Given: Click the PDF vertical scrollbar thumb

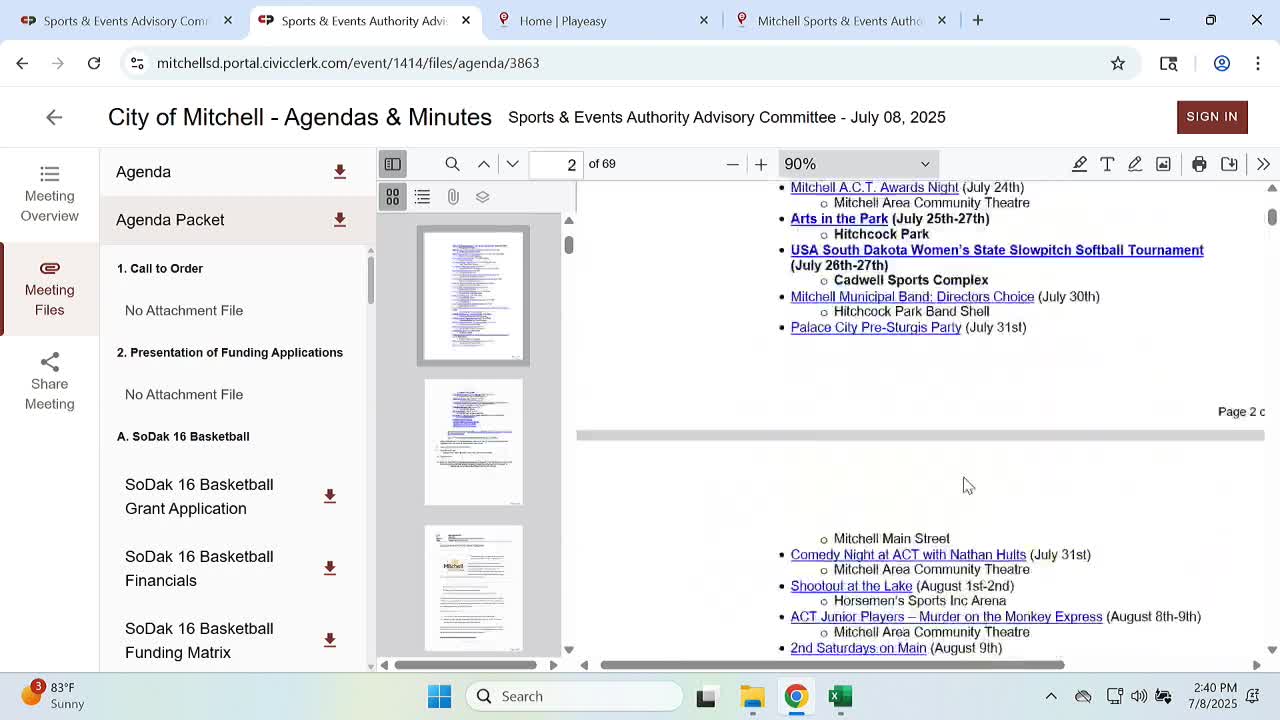Looking at the screenshot, I should (x=1272, y=217).
